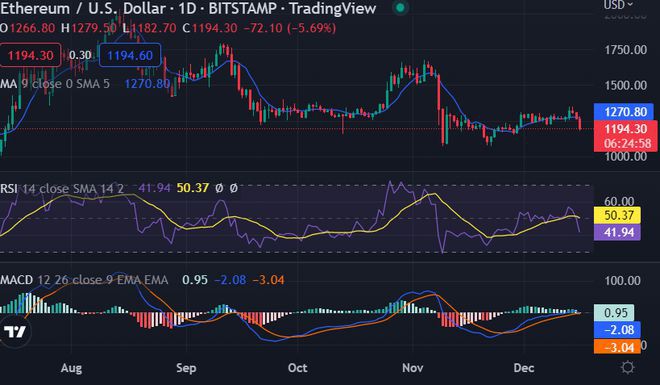Click the Nov label on time axis
The image size is (660, 385).
click(x=412, y=368)
